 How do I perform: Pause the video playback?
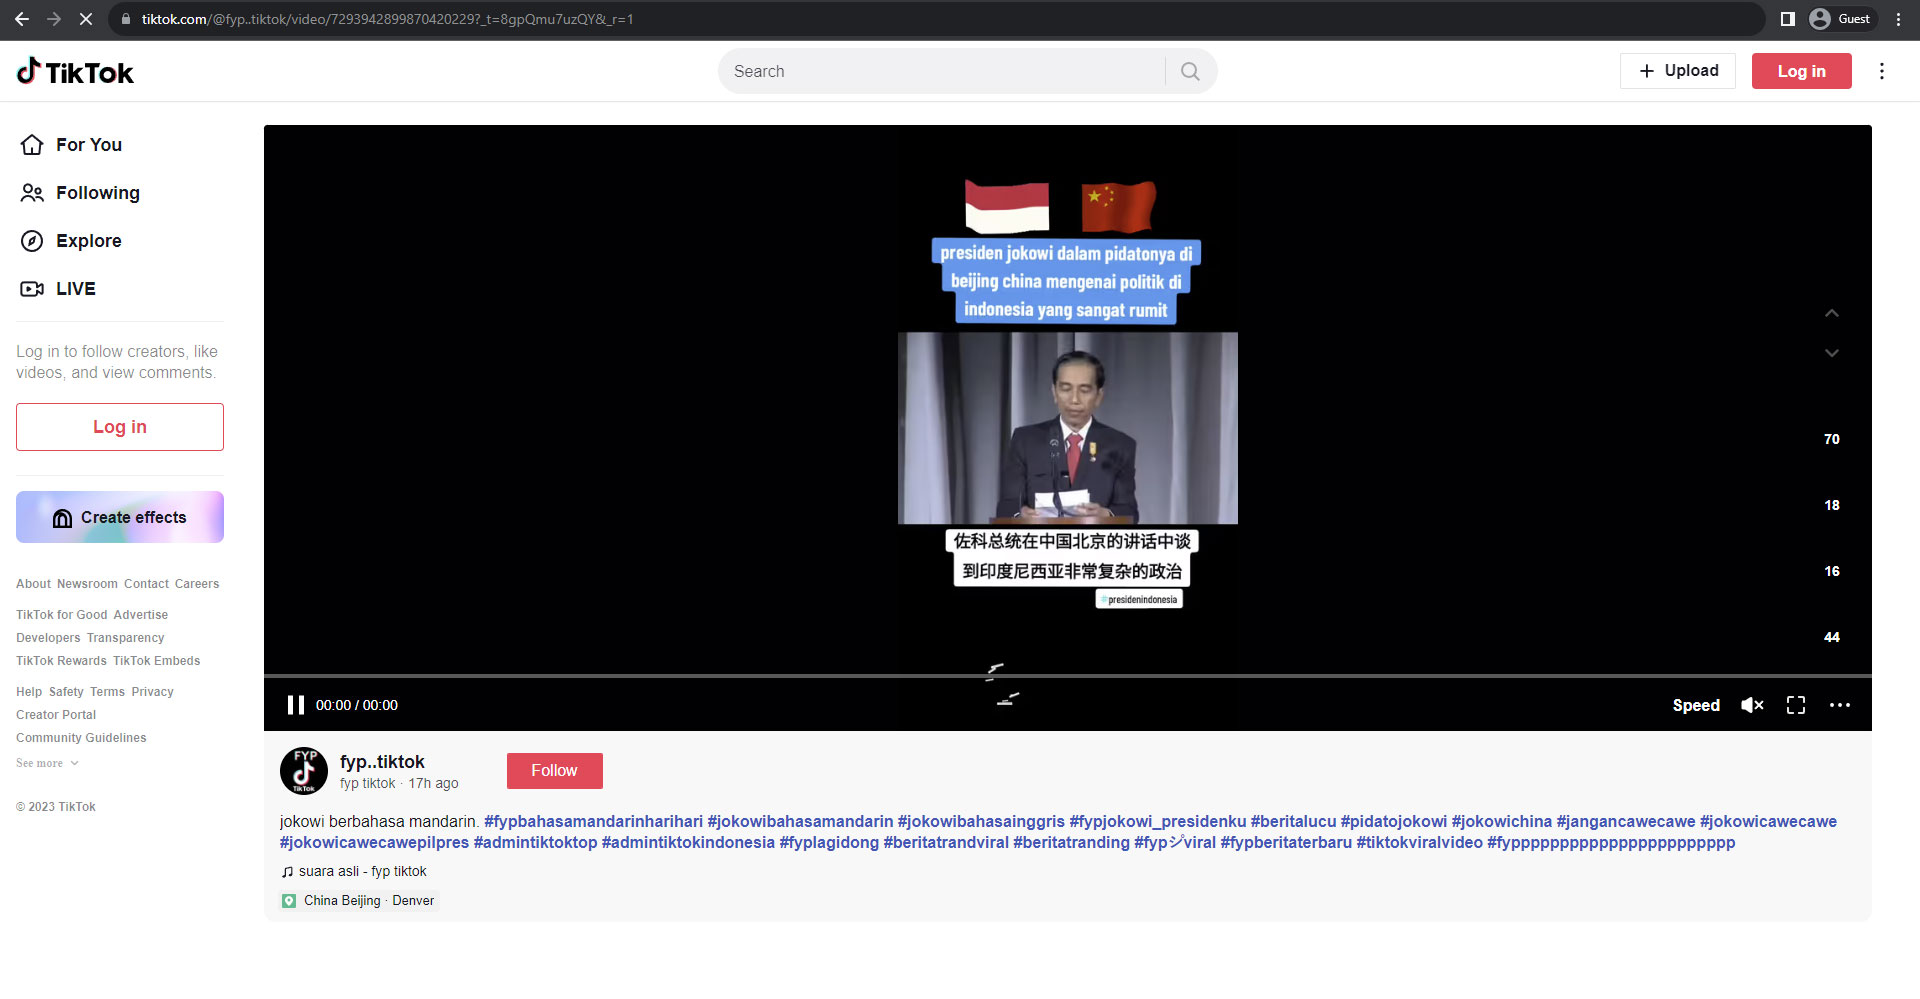(296, 705)
